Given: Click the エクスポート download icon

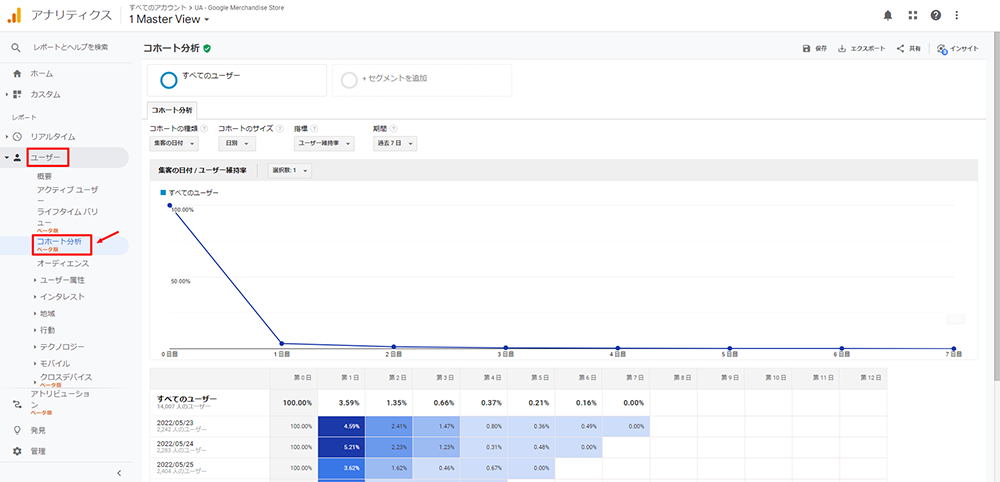Looking at the screenshot, I should 842,48.
